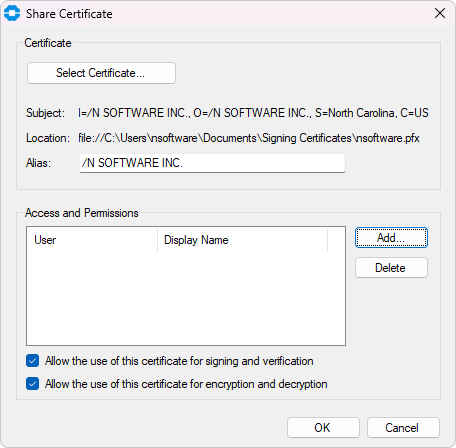Click the blue app icon in title bar
The image size is (456, 448).
tap(12, 13)
